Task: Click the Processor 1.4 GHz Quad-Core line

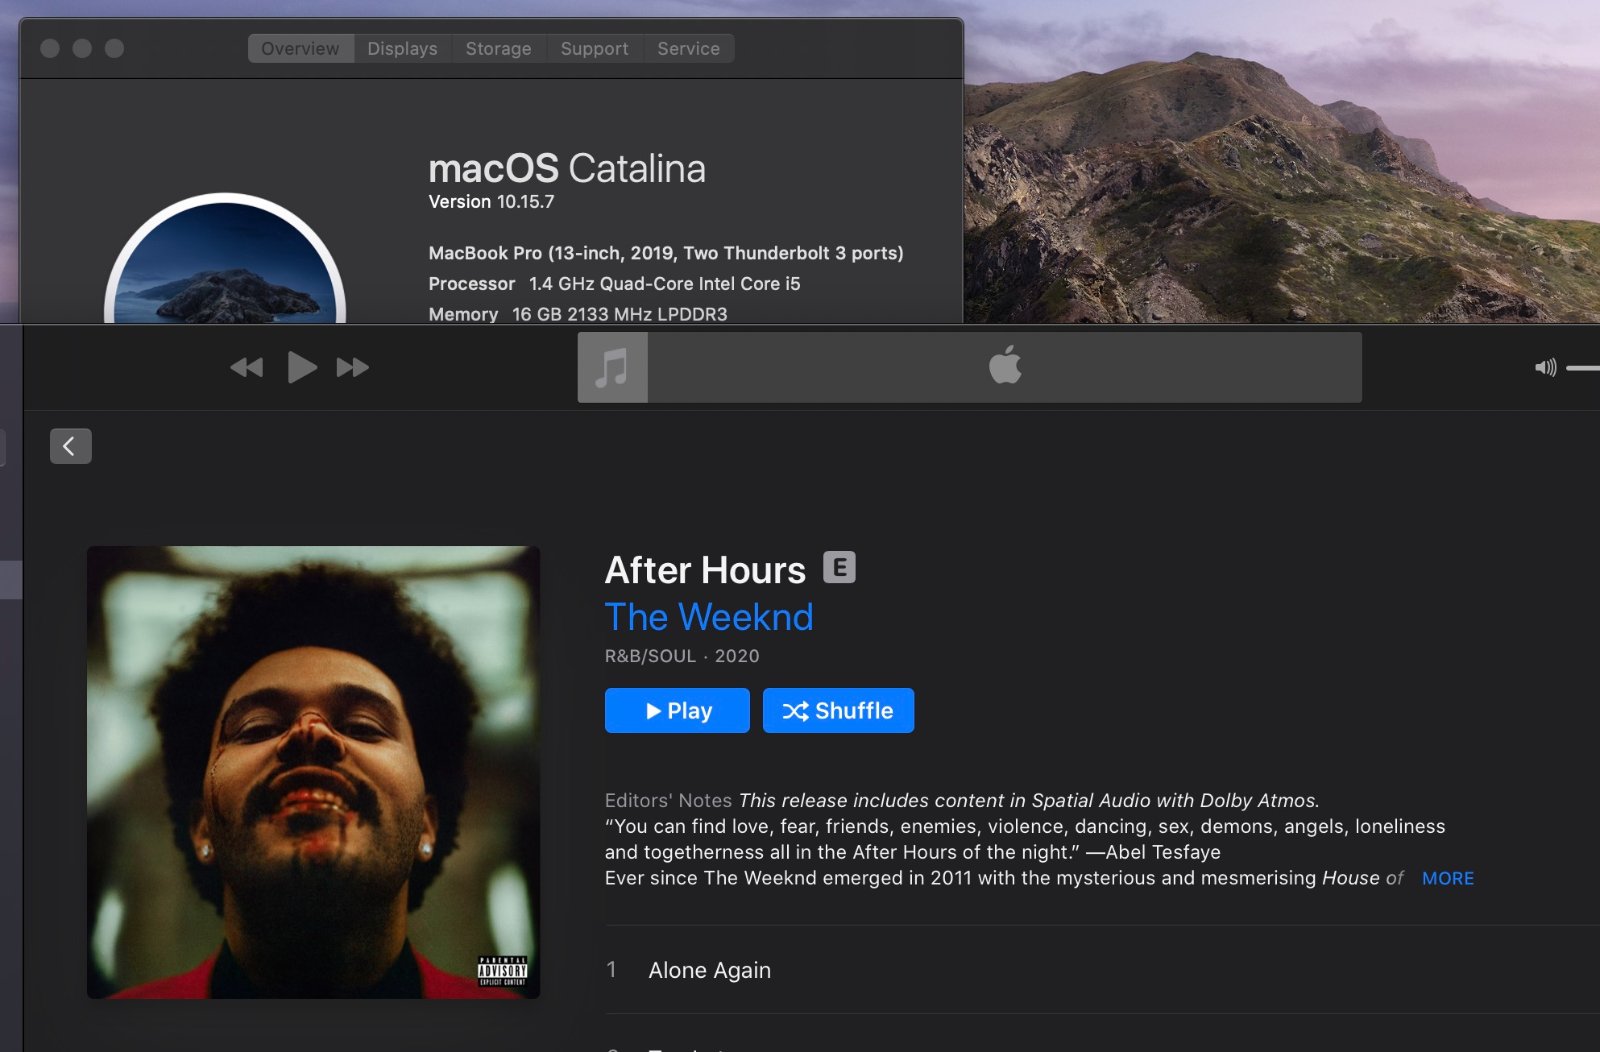Action: click(614, 284)
